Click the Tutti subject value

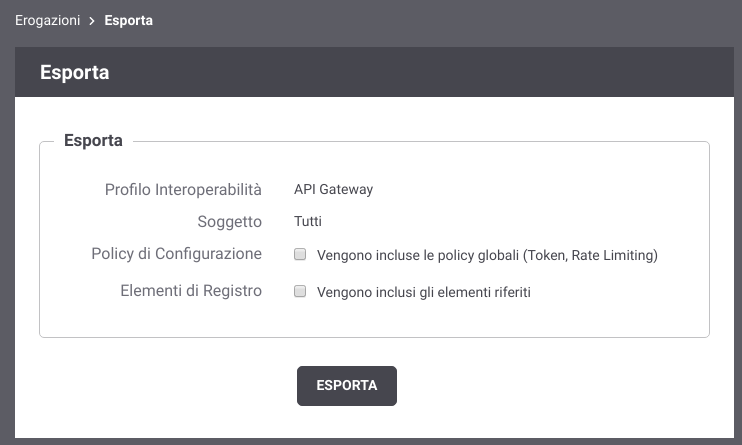point(308,221)
